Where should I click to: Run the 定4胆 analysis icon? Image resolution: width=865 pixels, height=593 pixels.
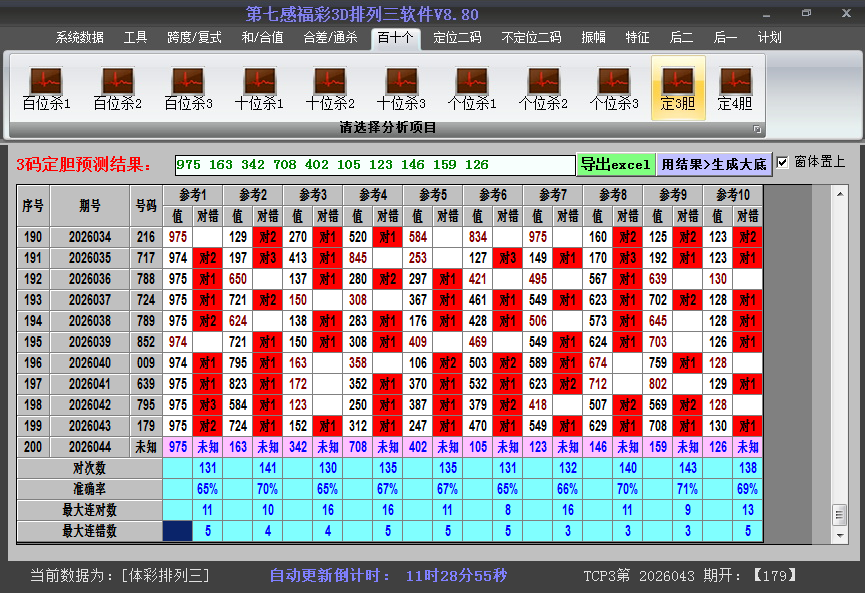point(735,88)
